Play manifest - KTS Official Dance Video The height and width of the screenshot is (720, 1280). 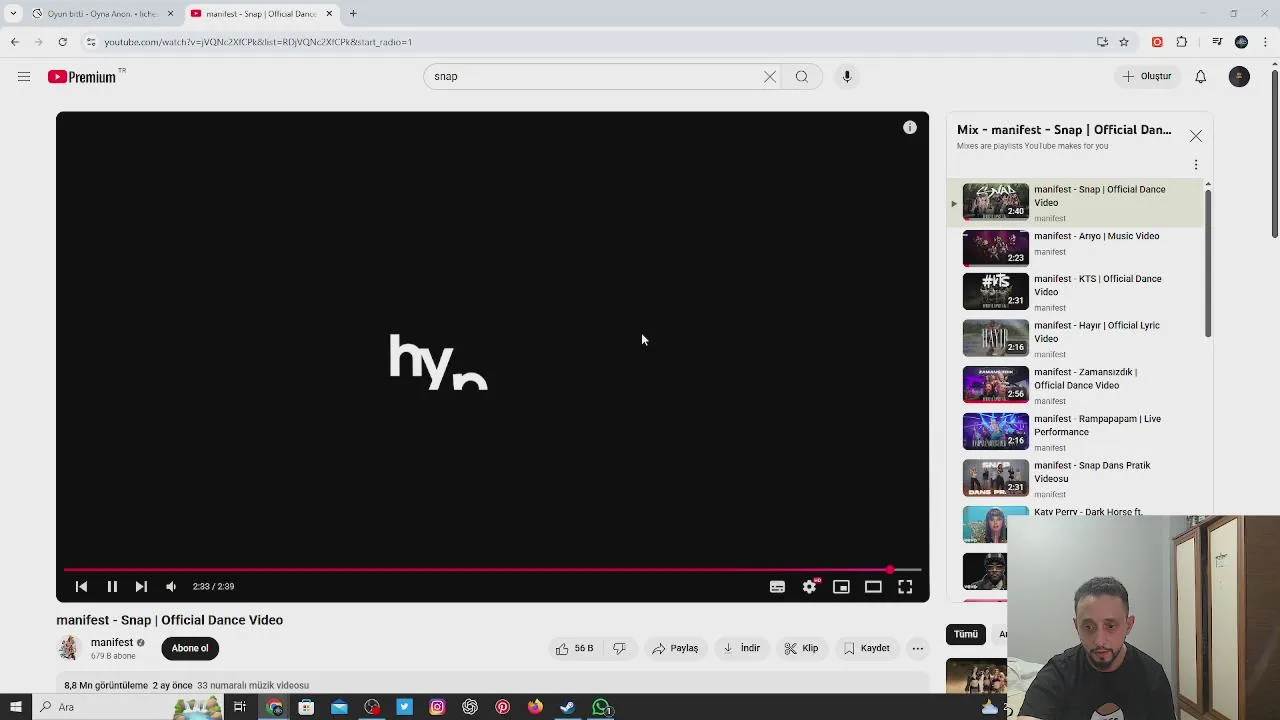click(1075, 292)
